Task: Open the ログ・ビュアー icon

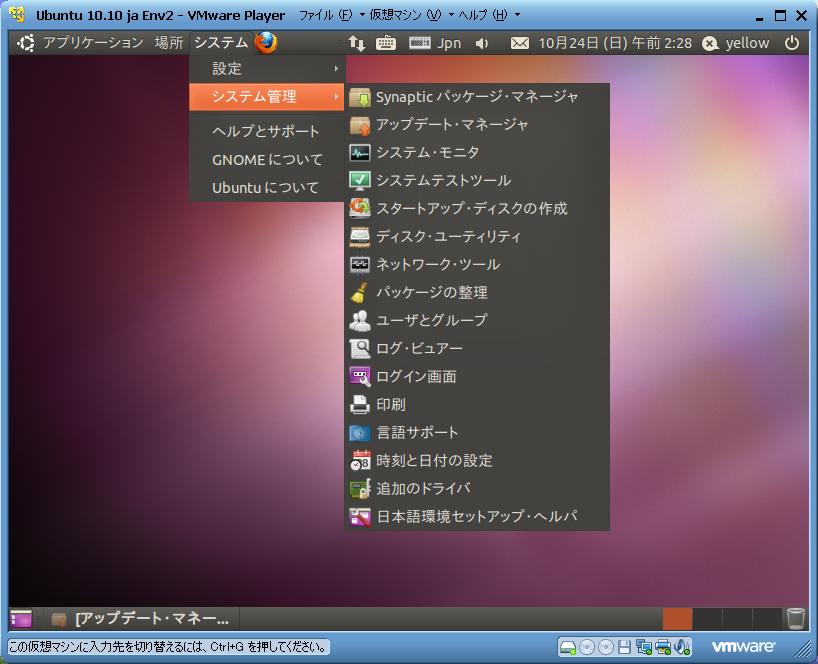Action: point(359,348)
